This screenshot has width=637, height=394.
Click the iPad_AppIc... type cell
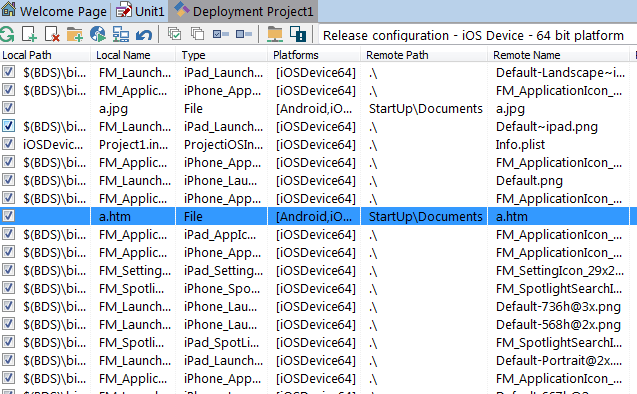220,235
